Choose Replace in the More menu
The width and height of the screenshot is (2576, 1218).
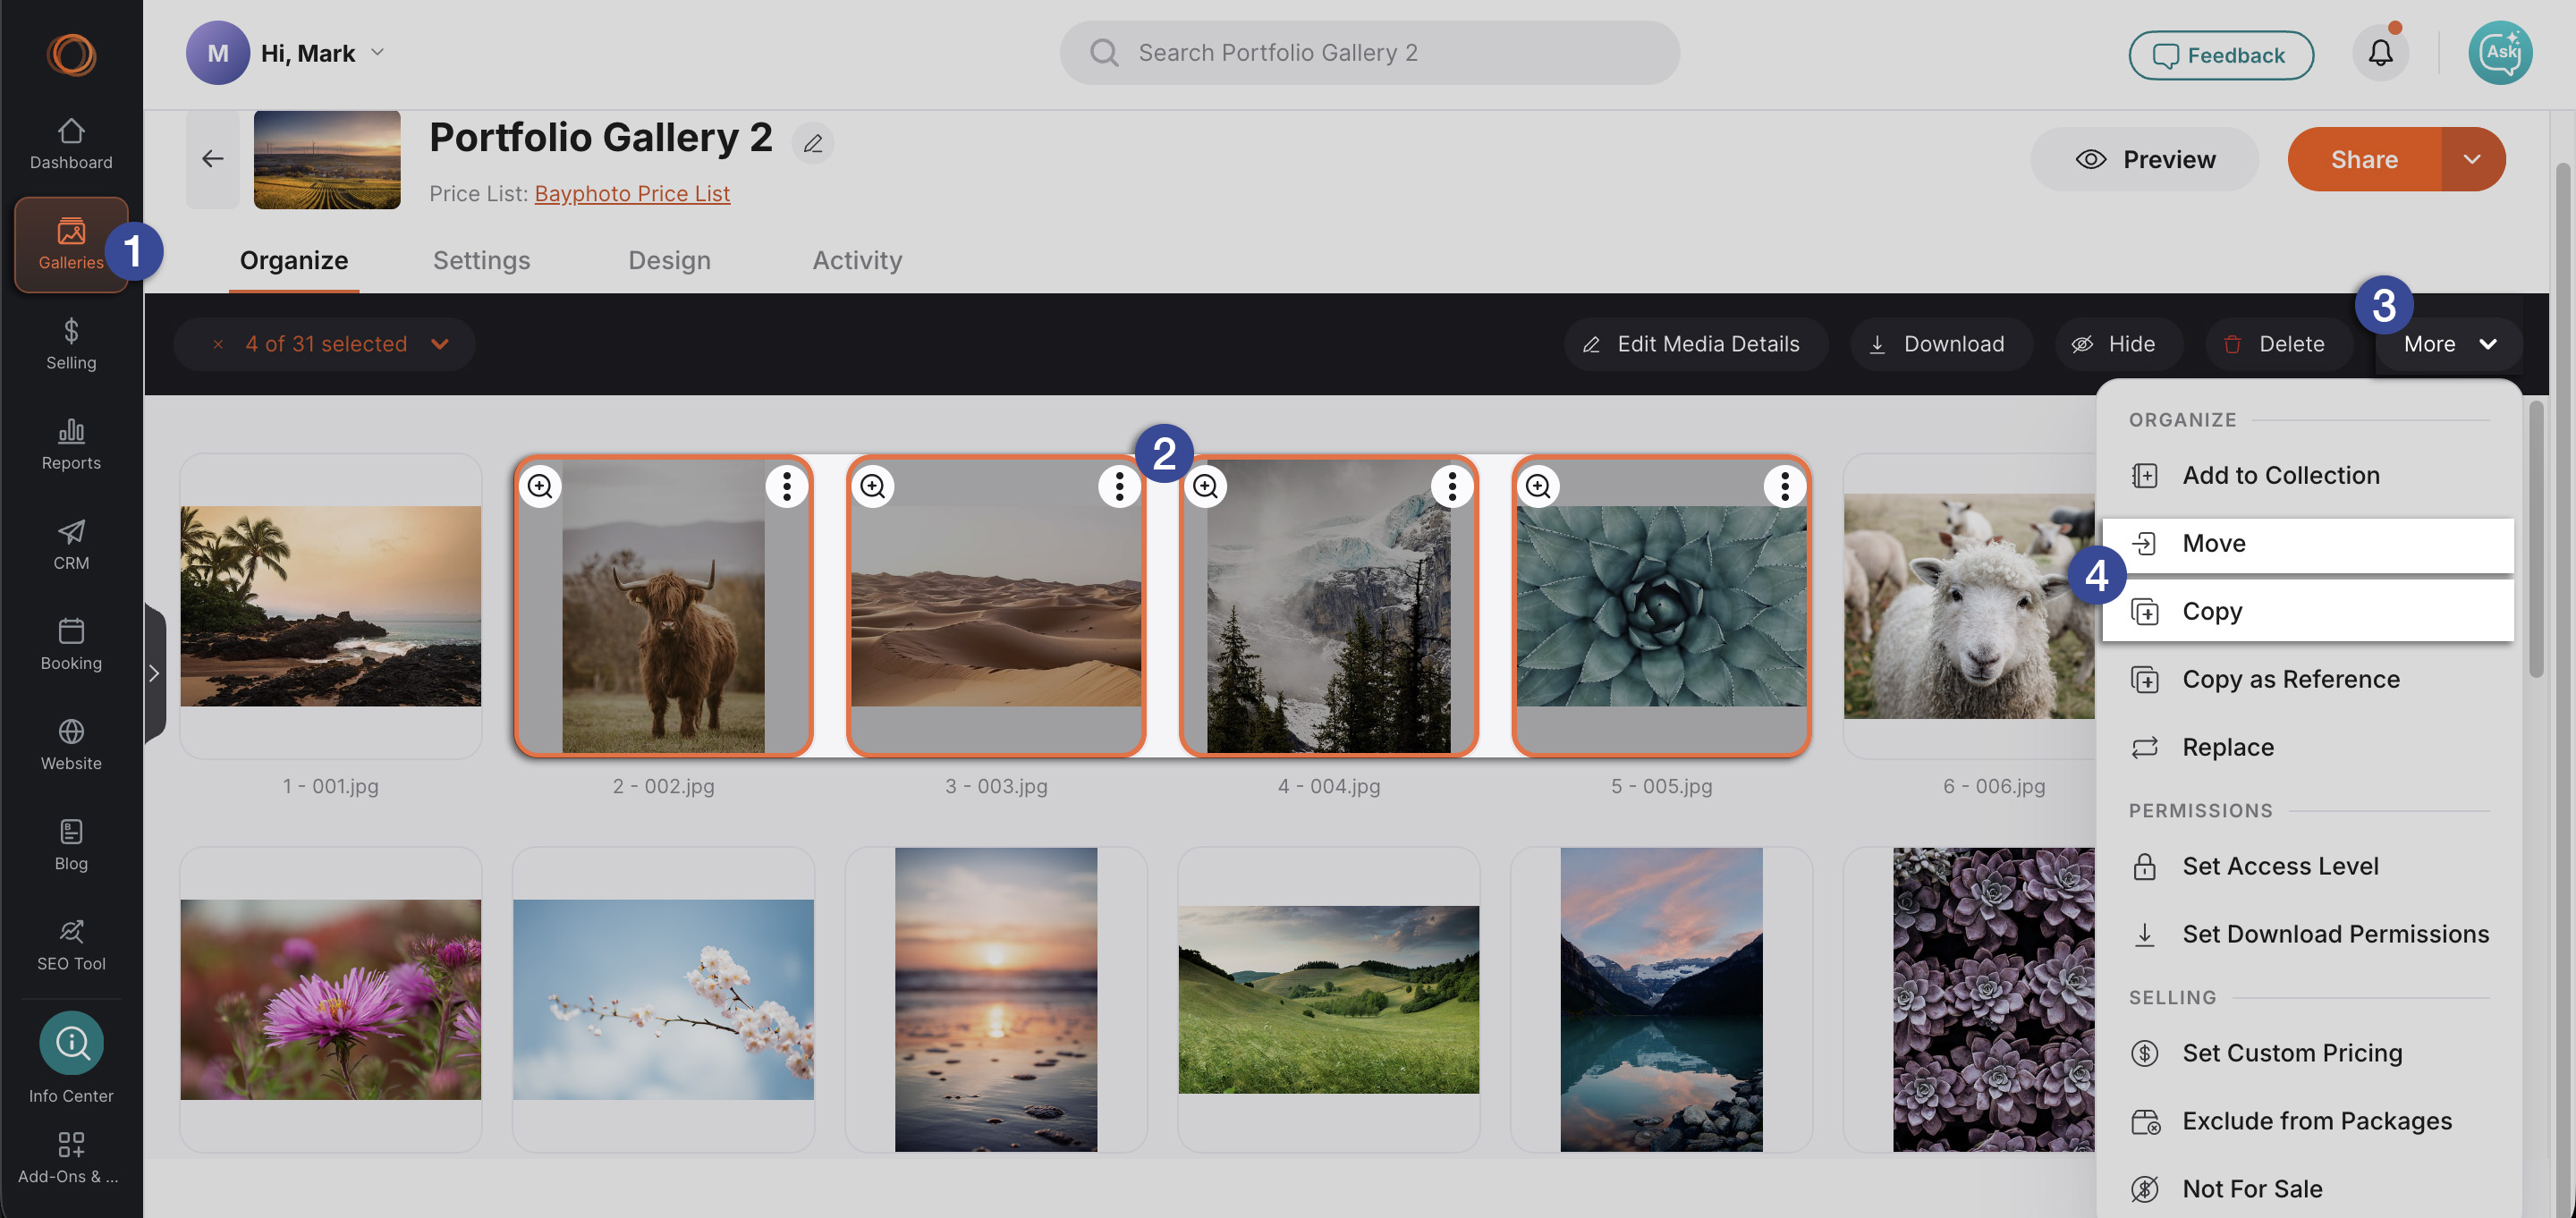[x=2308, y=747]
